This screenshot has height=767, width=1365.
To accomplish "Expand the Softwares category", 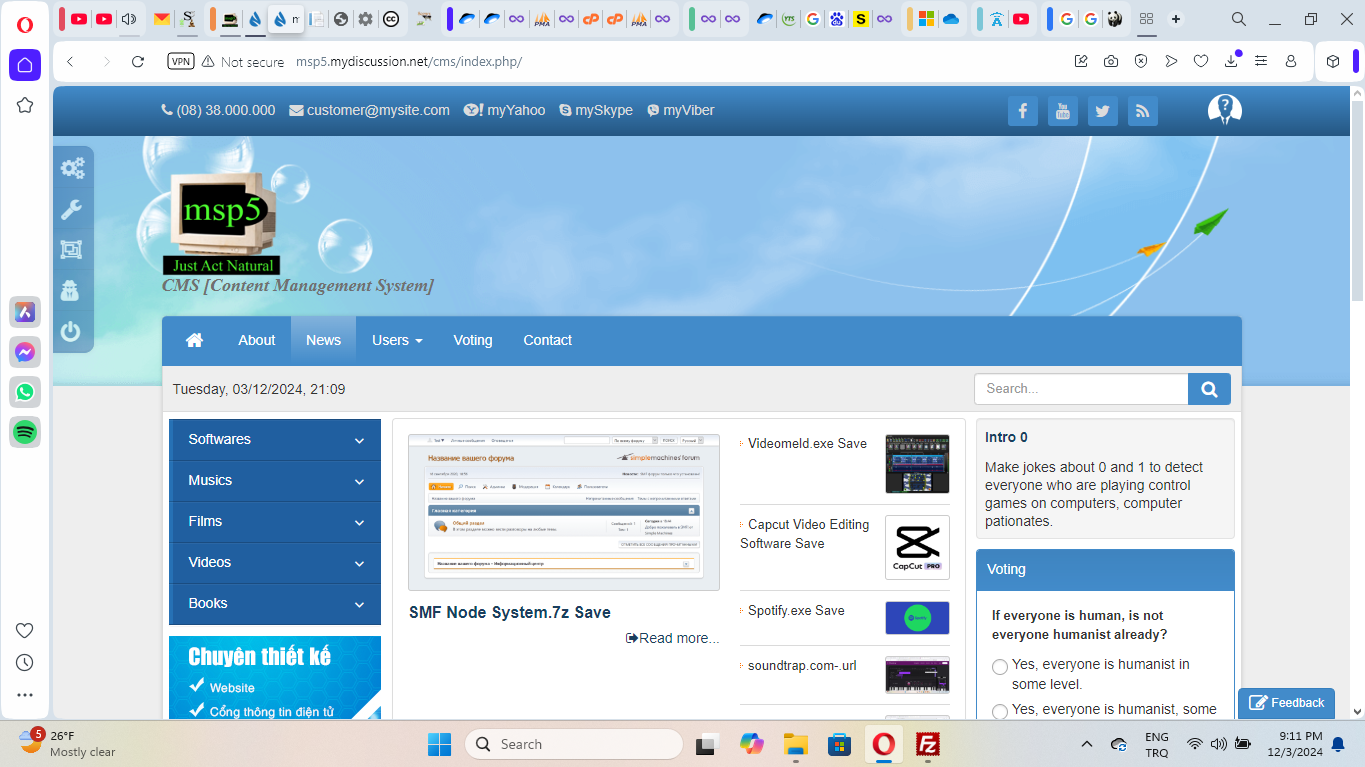I will coord(359,441).
